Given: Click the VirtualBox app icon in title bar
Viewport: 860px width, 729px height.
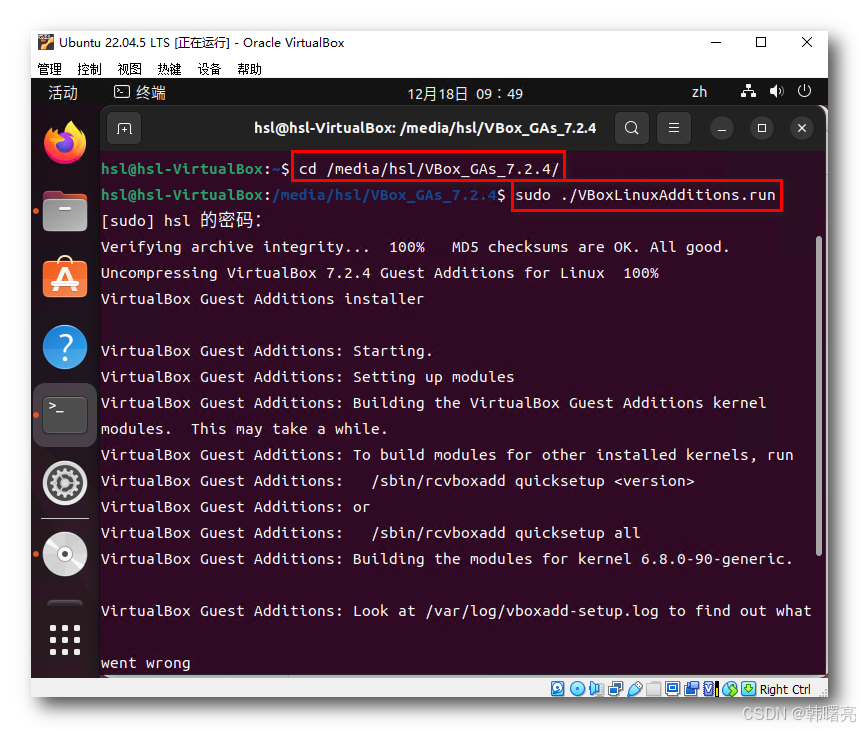Looking at the screenshot, I should click(x=46, y=42).
